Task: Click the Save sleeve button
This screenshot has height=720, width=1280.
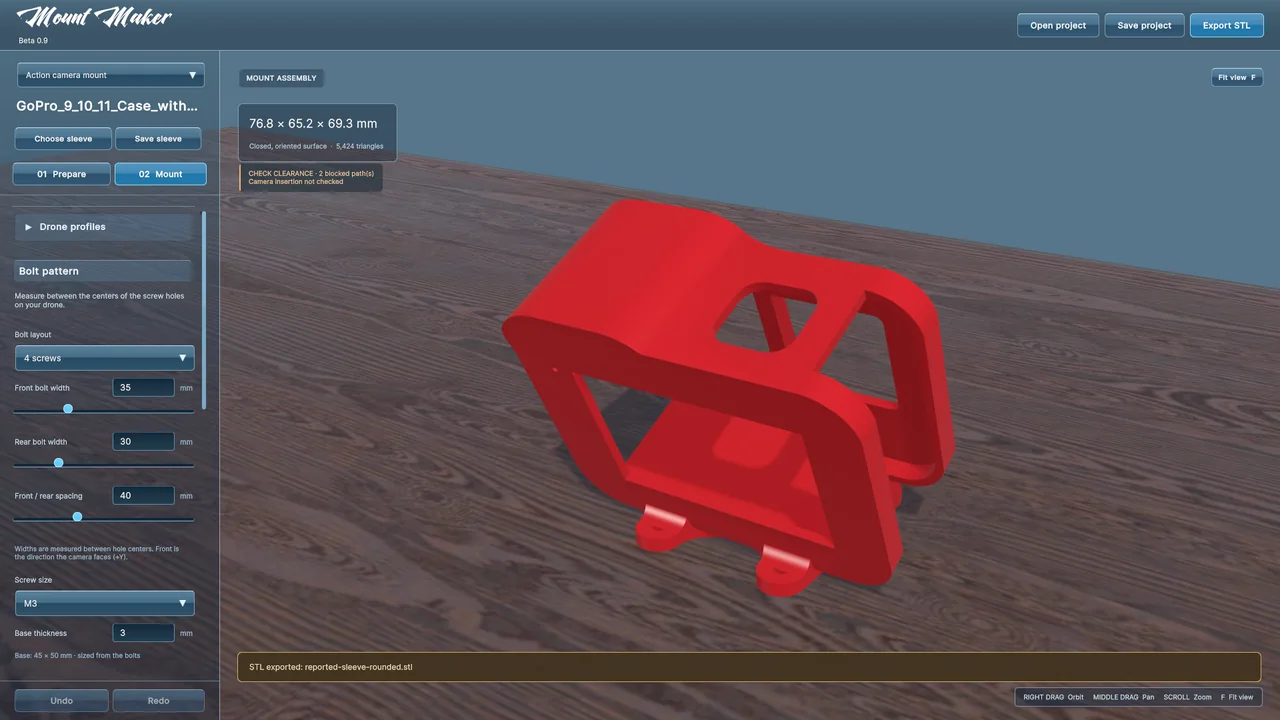Action: pyautogui.click(x=158, y=139)
